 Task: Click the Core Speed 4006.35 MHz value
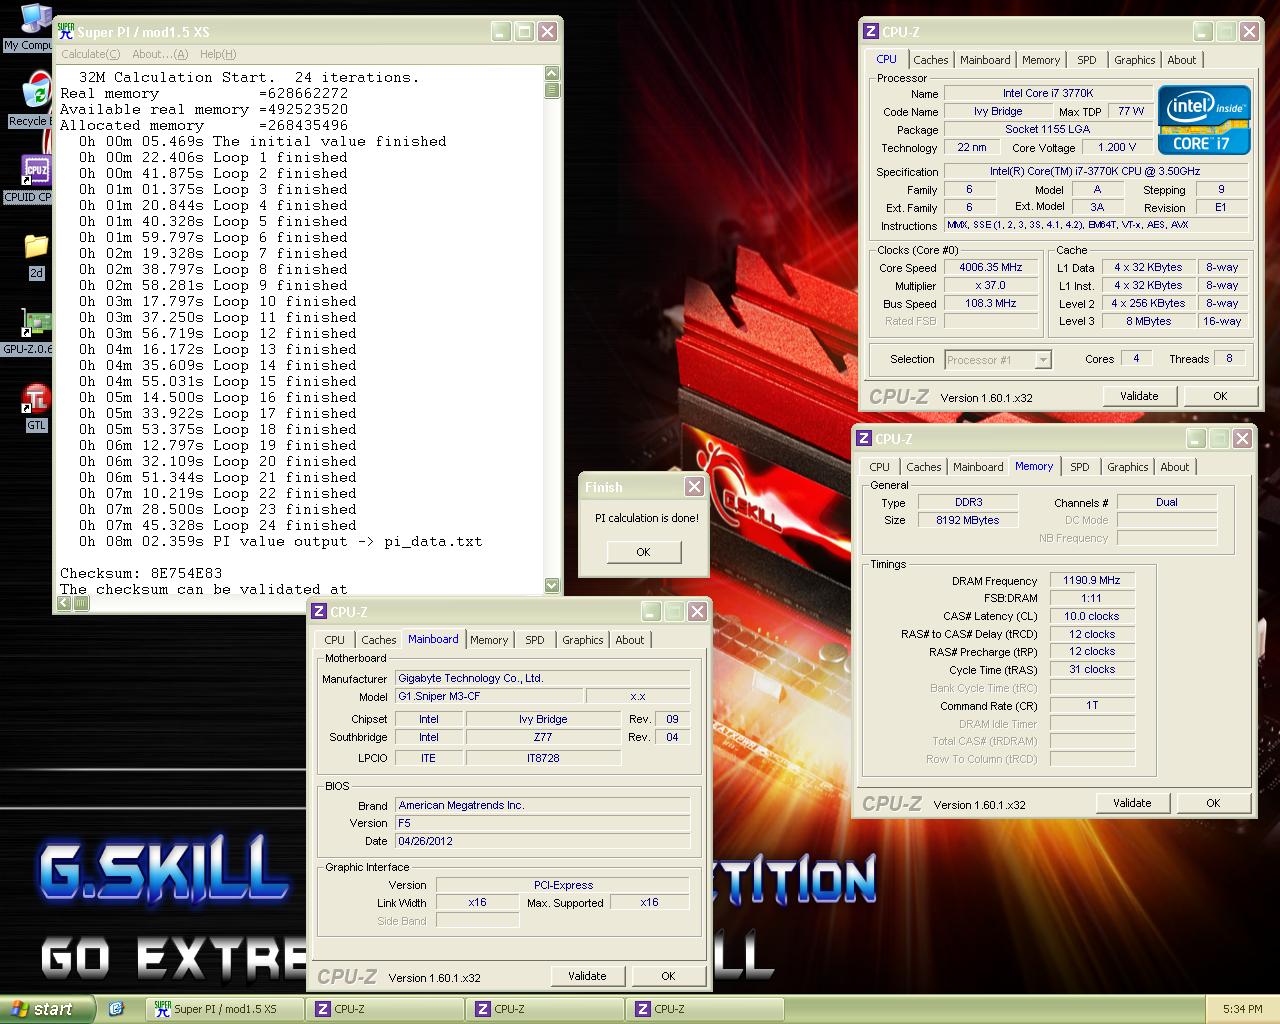click(x=990, y=268)
